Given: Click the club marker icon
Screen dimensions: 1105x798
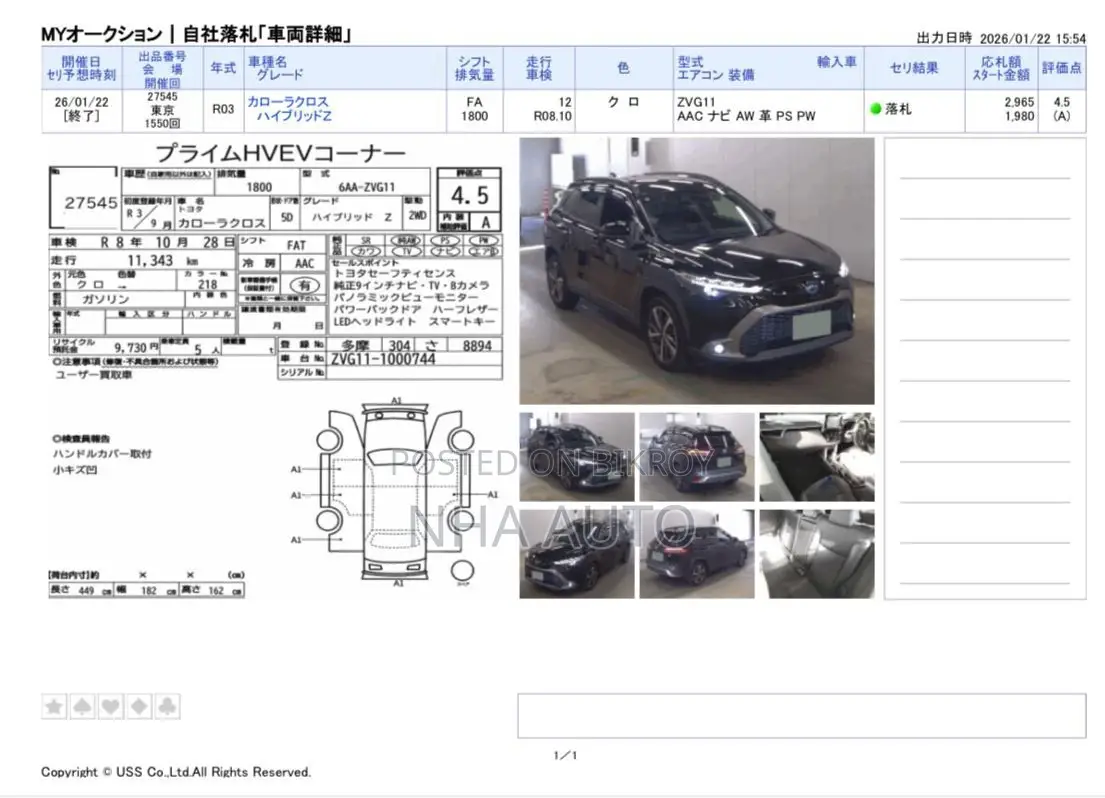Looking at the screenshot, I should point(167,706).
